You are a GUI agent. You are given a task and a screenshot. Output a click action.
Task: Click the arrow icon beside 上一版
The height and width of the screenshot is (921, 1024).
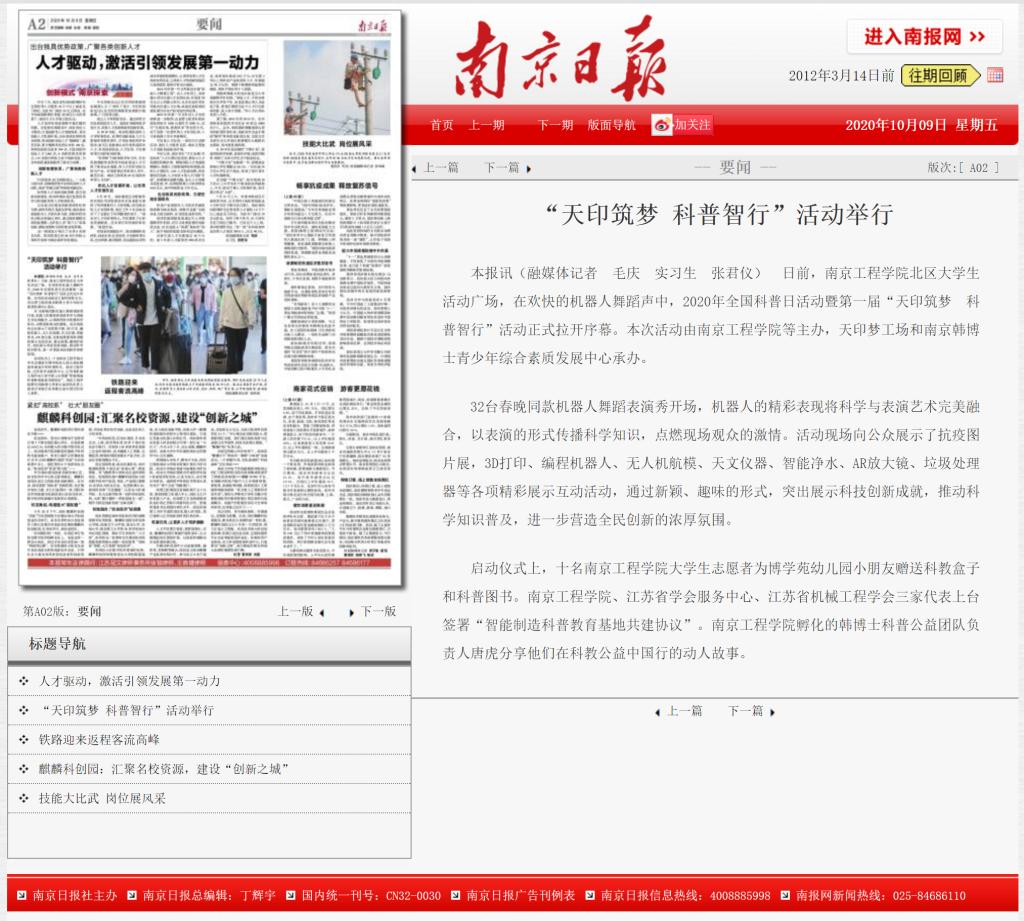point(321,612)
